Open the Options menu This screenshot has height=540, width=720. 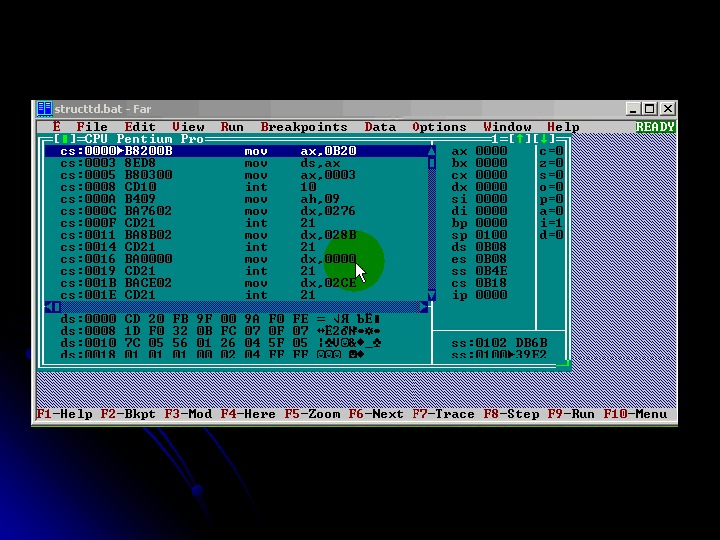click(x=439, y=126)
